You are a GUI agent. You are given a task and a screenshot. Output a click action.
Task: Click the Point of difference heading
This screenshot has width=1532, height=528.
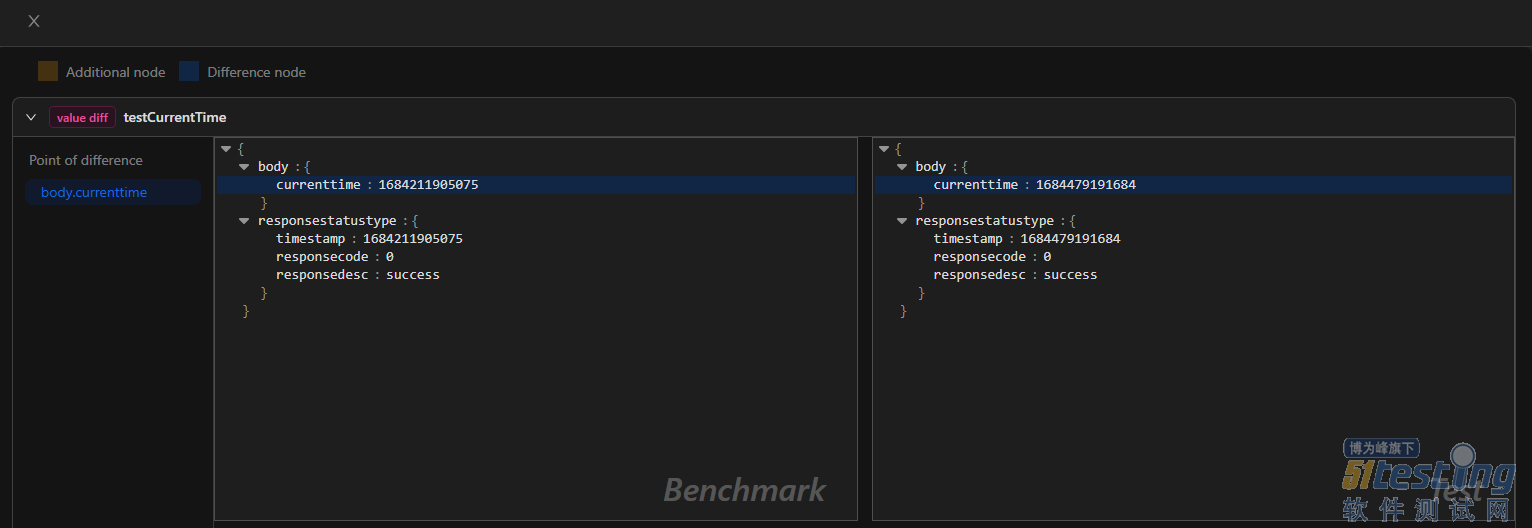coord(86,160)
